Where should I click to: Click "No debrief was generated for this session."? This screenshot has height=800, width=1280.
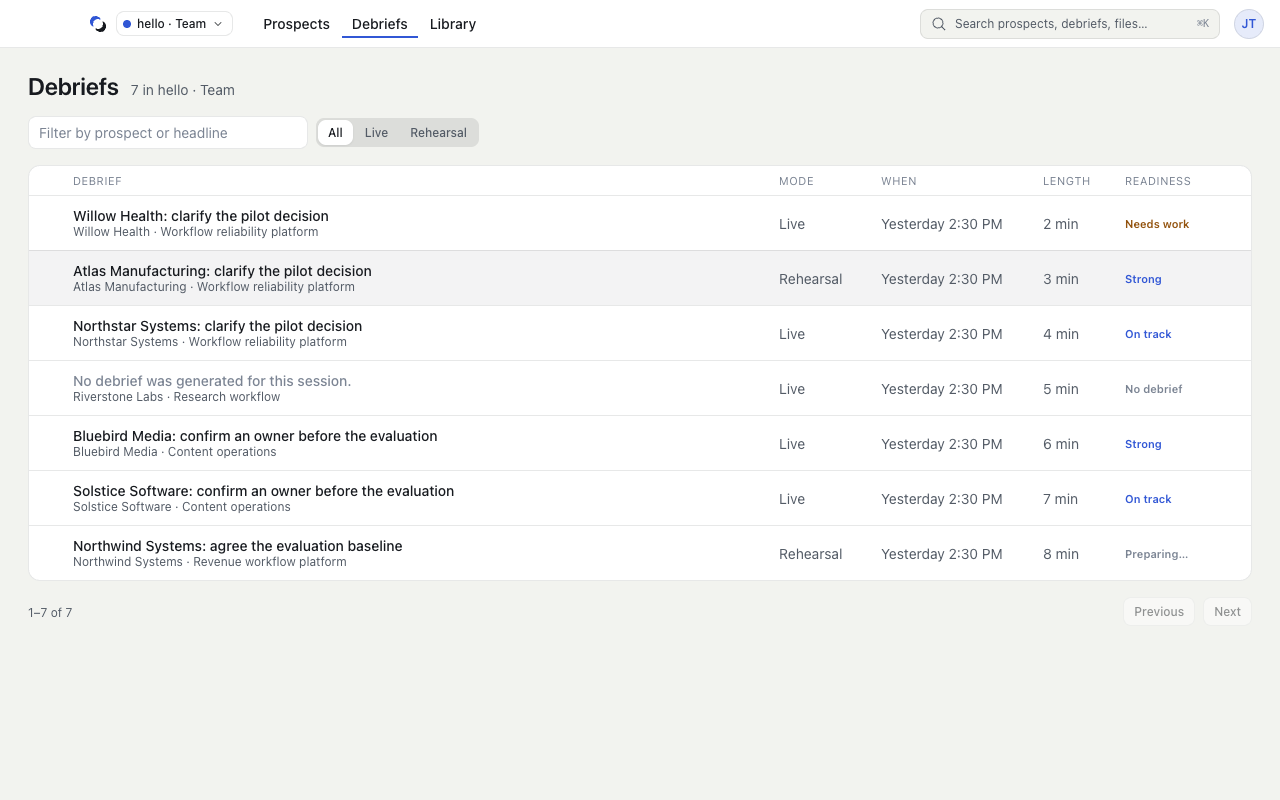pos(212,381)
